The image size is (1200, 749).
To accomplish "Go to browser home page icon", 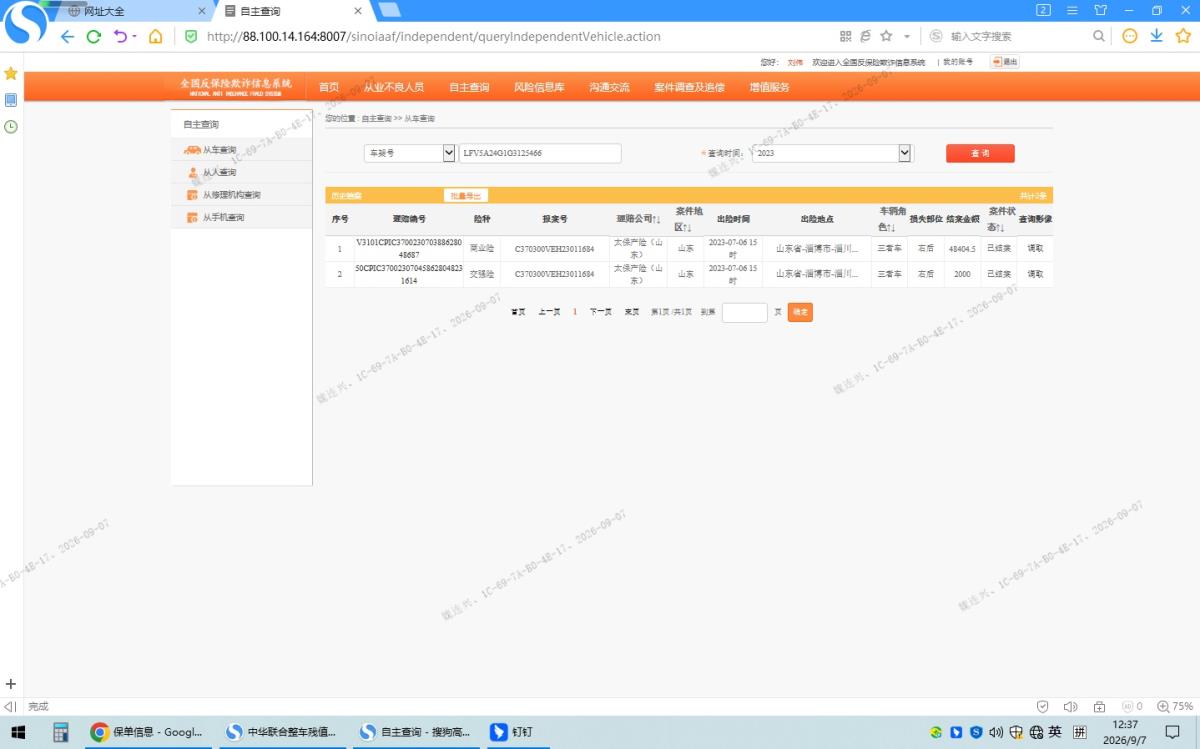I will click(x=155, y=36).
